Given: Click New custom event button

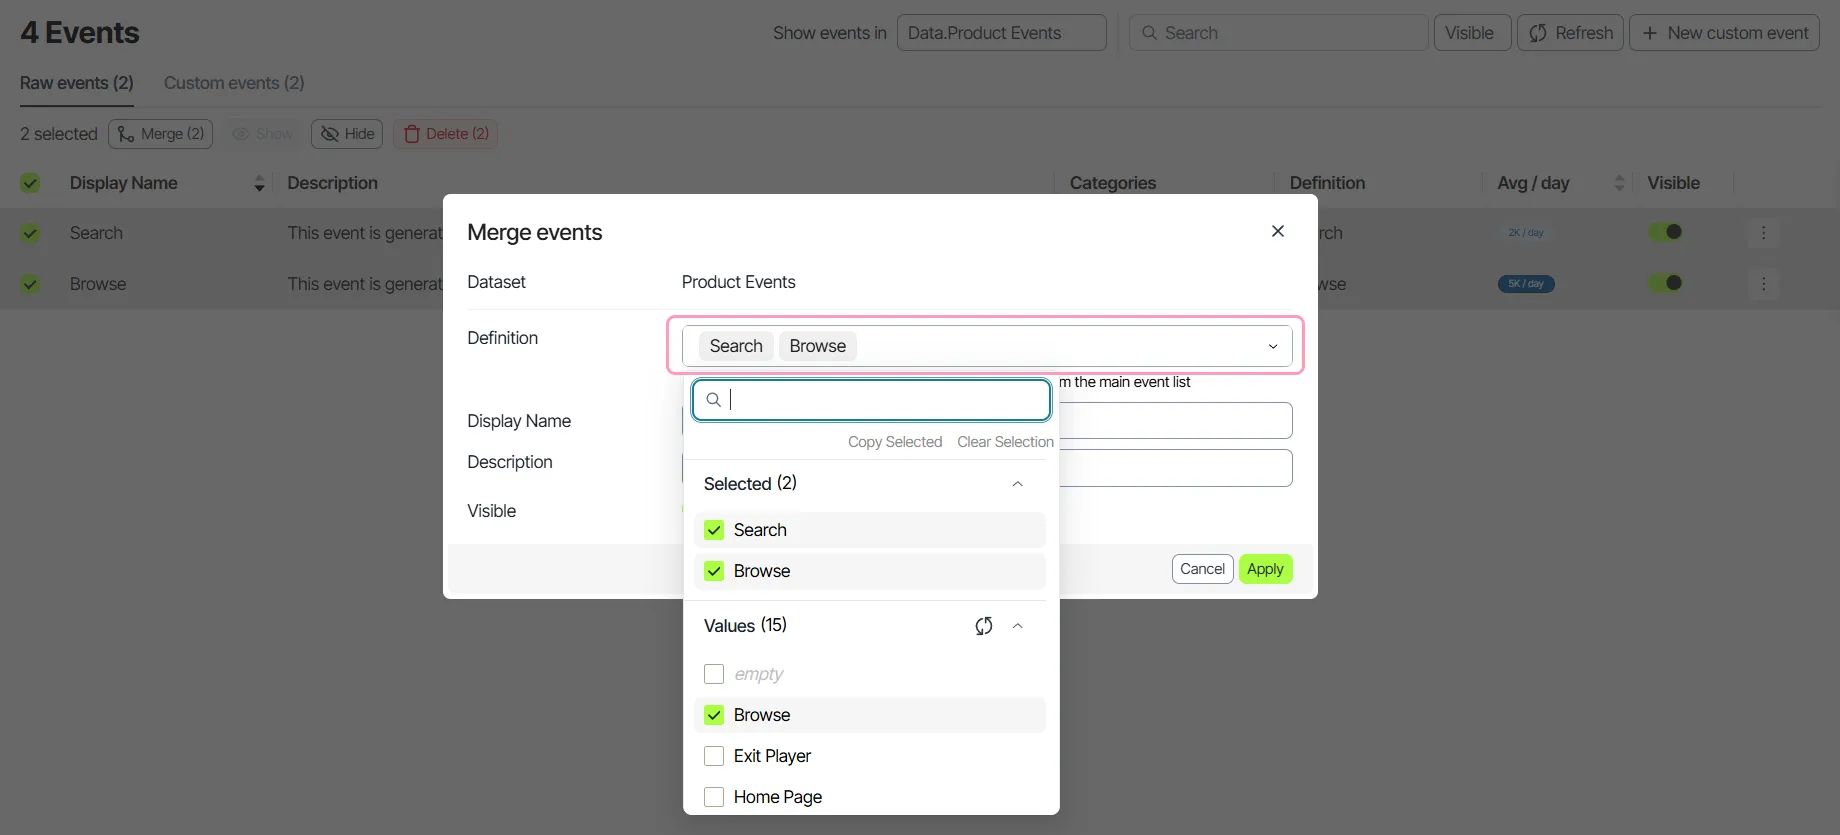Looking at the screenshot, I should pyautogui.click(x=1724, y=33).
